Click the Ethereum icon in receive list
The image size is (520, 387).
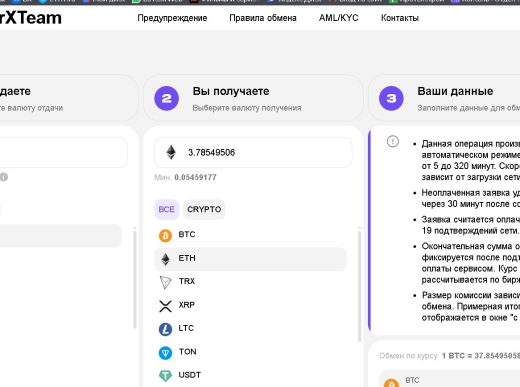[x=165, y=259]
